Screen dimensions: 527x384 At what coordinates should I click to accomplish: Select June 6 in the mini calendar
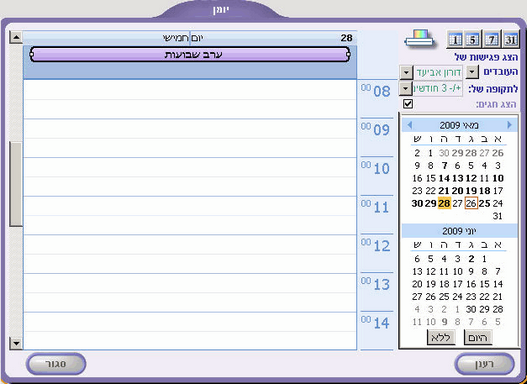point(417,259)
